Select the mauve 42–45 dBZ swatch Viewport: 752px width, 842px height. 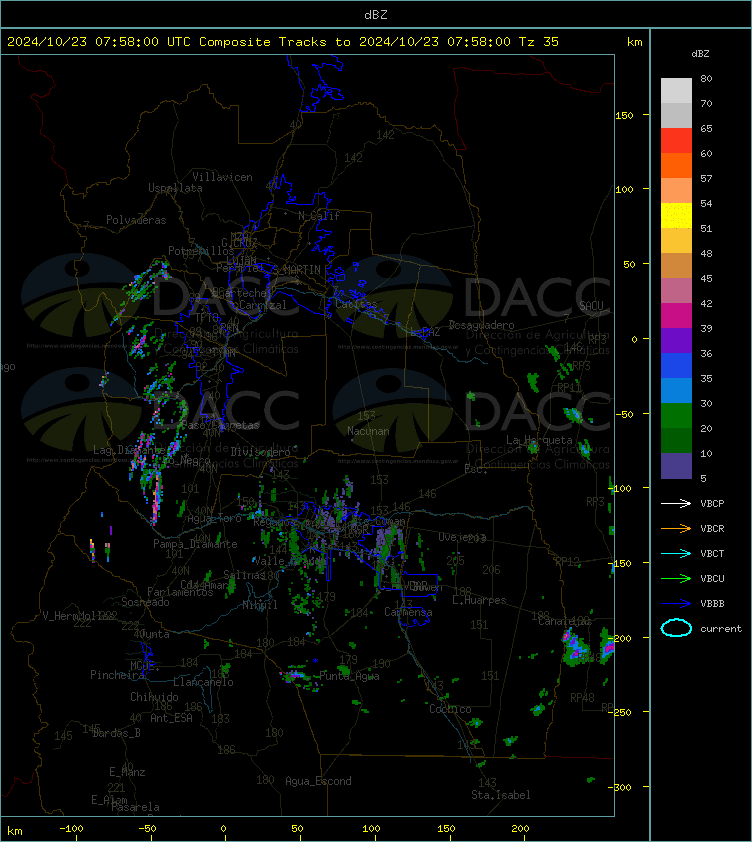676,291
